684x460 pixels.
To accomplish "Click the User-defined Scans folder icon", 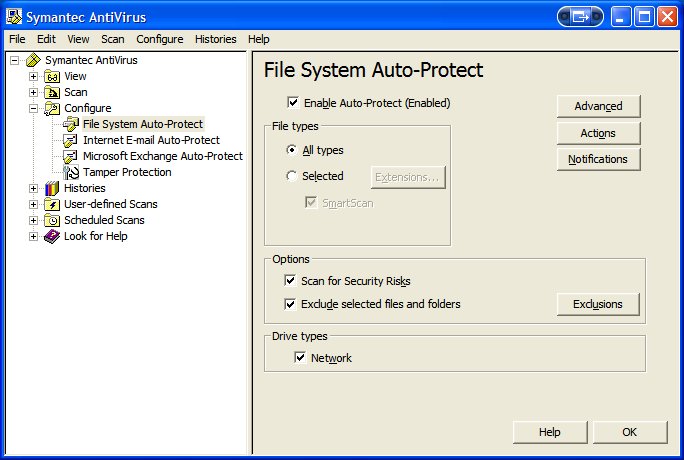I will click(52, 204).
